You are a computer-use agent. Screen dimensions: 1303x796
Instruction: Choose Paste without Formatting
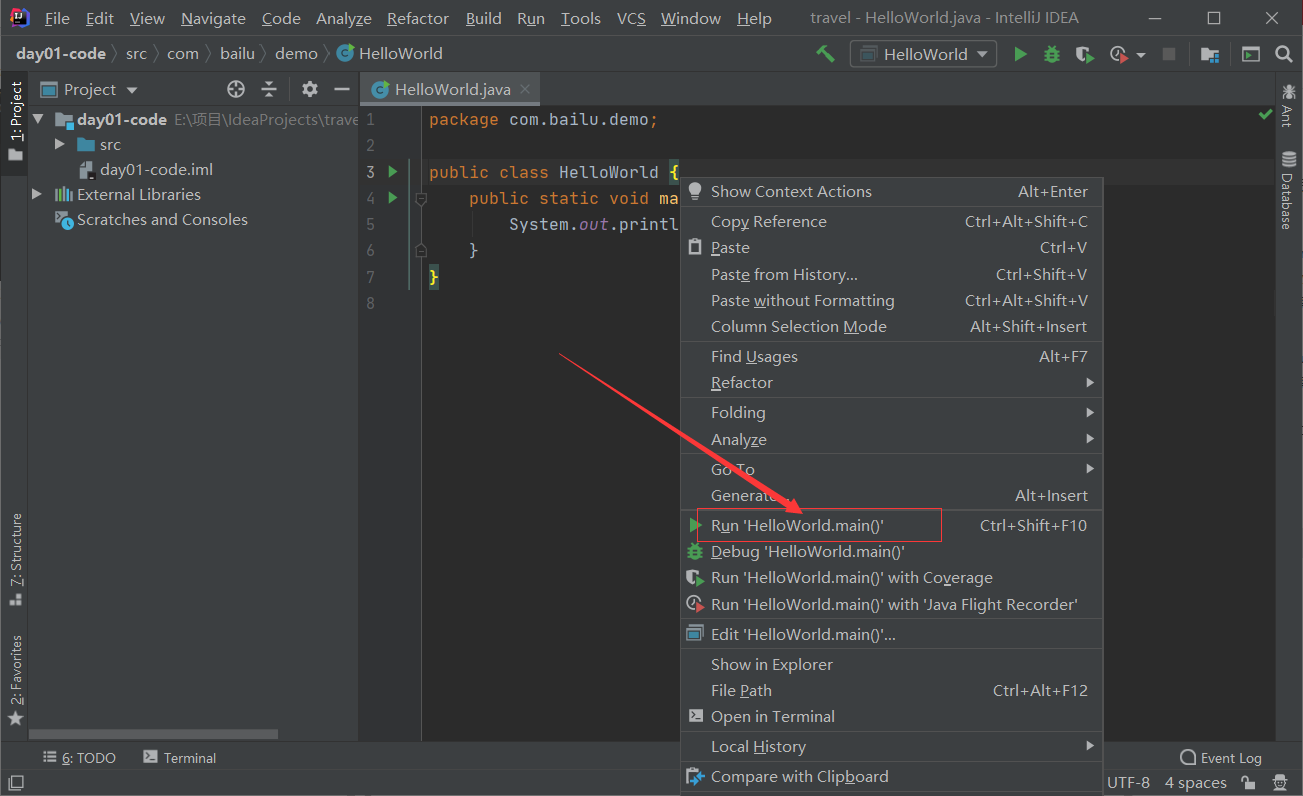point(891,300)
